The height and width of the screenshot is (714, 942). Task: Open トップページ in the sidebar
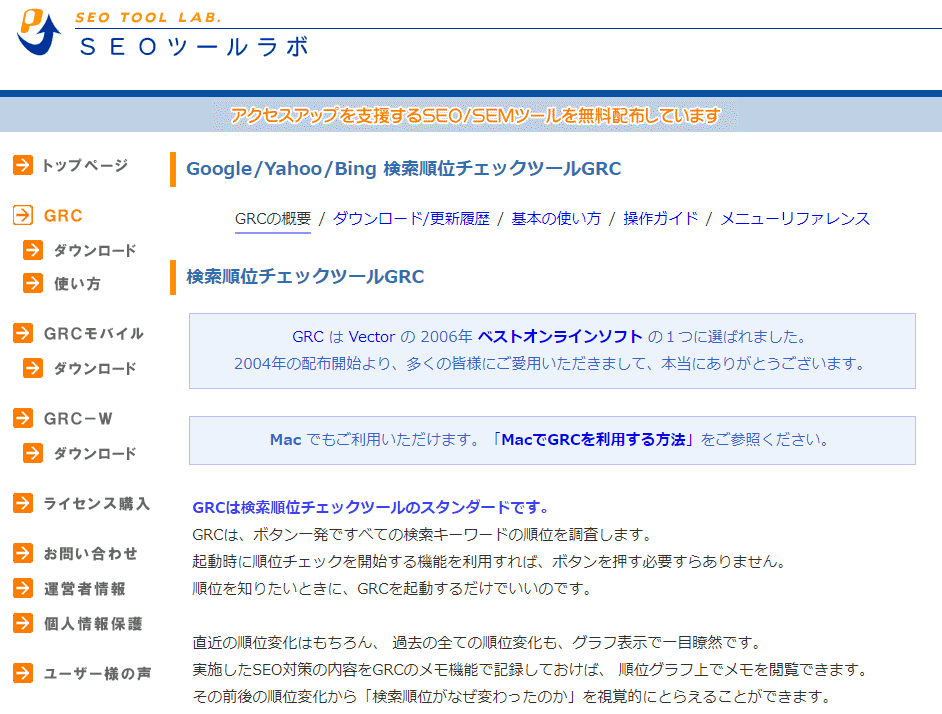(85, 165)
